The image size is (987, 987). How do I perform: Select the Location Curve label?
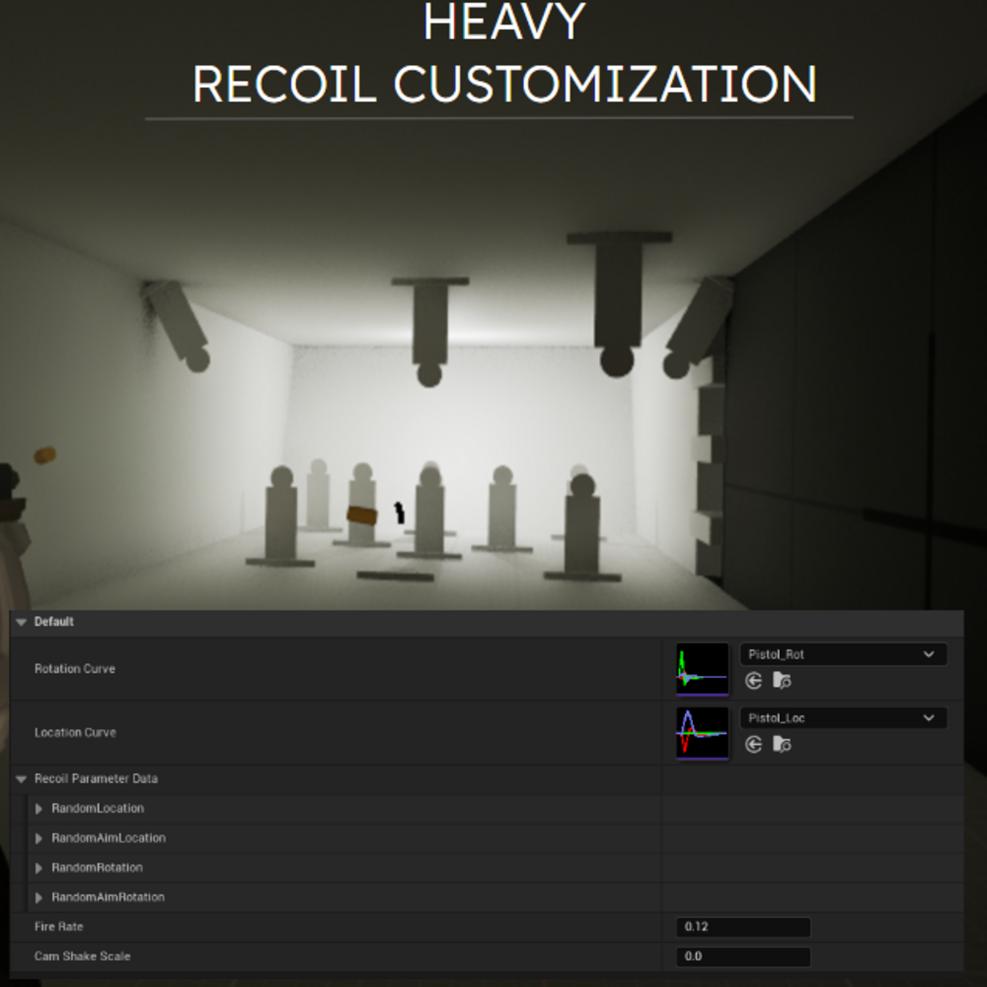(x=76, y=733)
